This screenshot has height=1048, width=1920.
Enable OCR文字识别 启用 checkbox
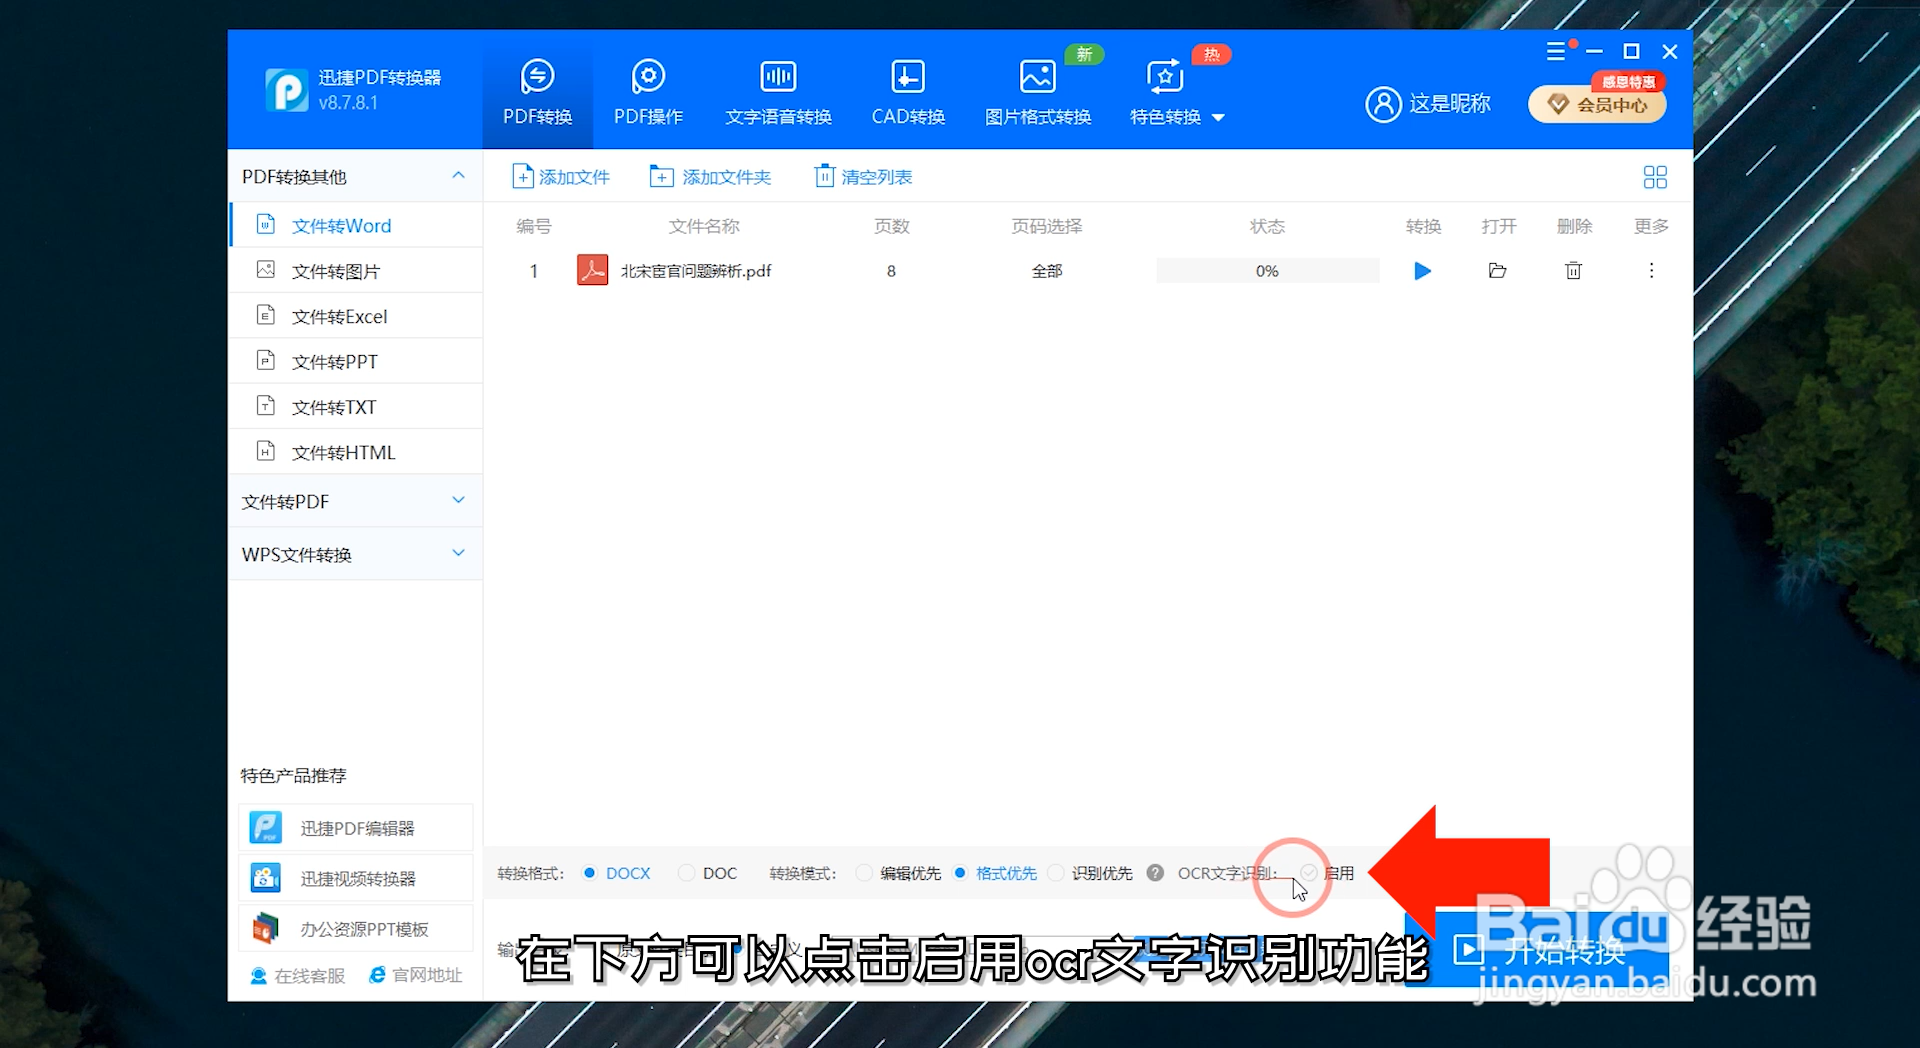1311,873
